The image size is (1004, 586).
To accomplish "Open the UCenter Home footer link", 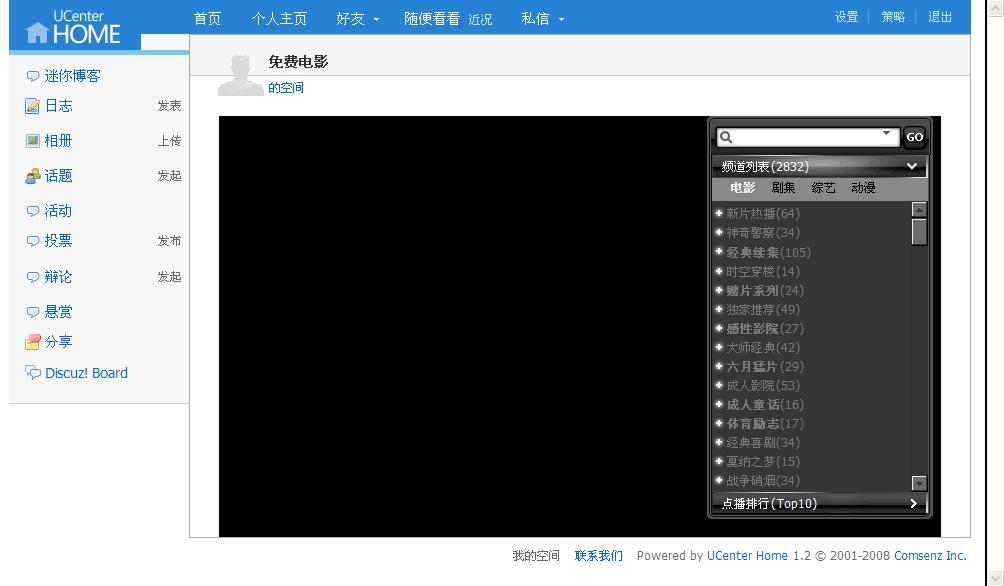I will click(x=747, y=556).
